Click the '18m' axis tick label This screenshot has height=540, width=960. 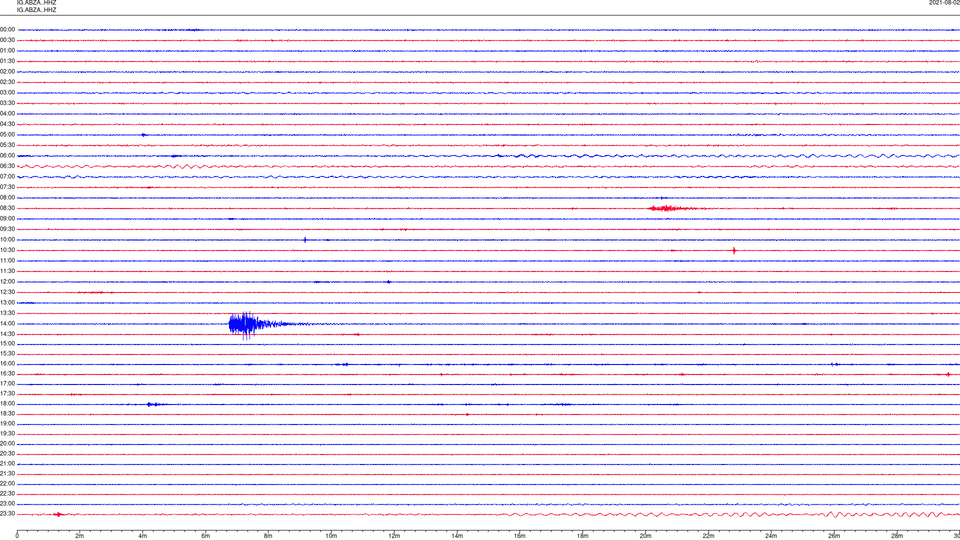tap(583, 536)
